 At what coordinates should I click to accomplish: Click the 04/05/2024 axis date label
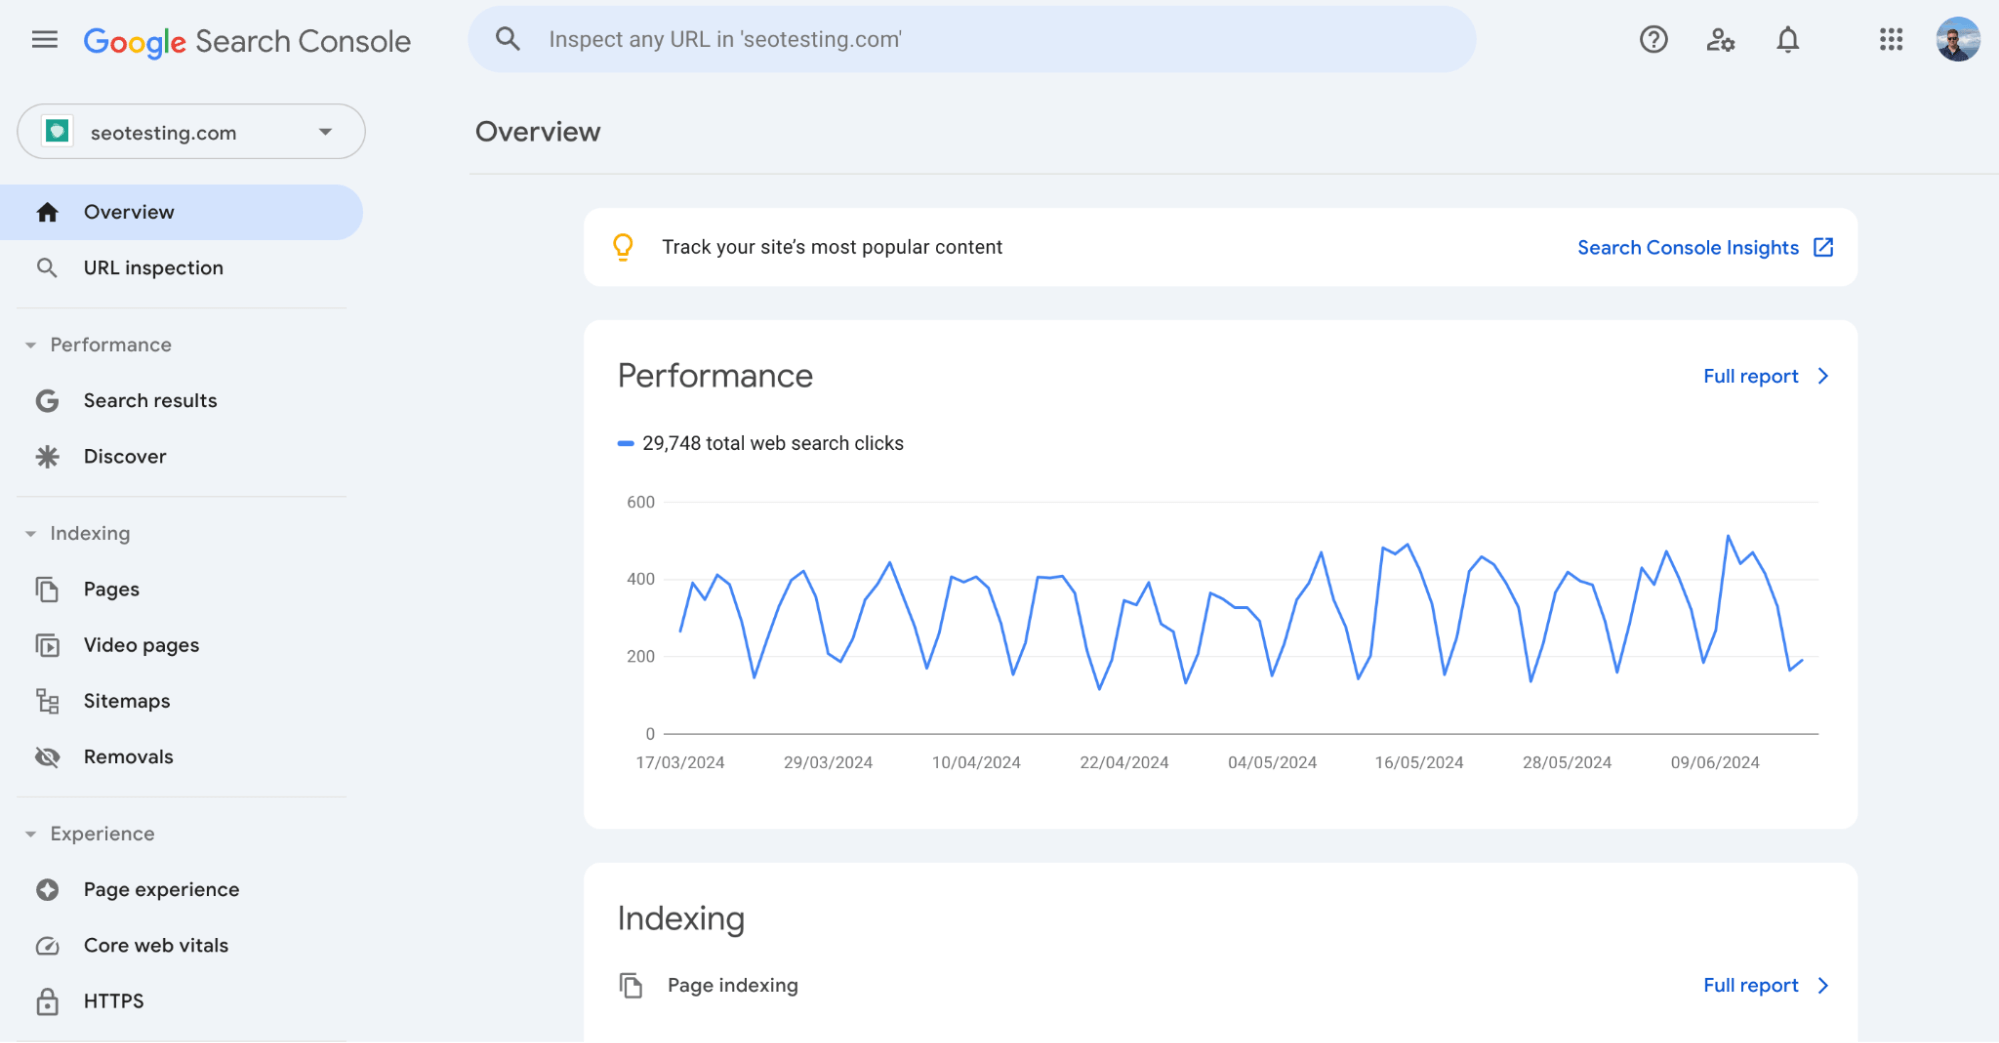(x=1272, y=763)
